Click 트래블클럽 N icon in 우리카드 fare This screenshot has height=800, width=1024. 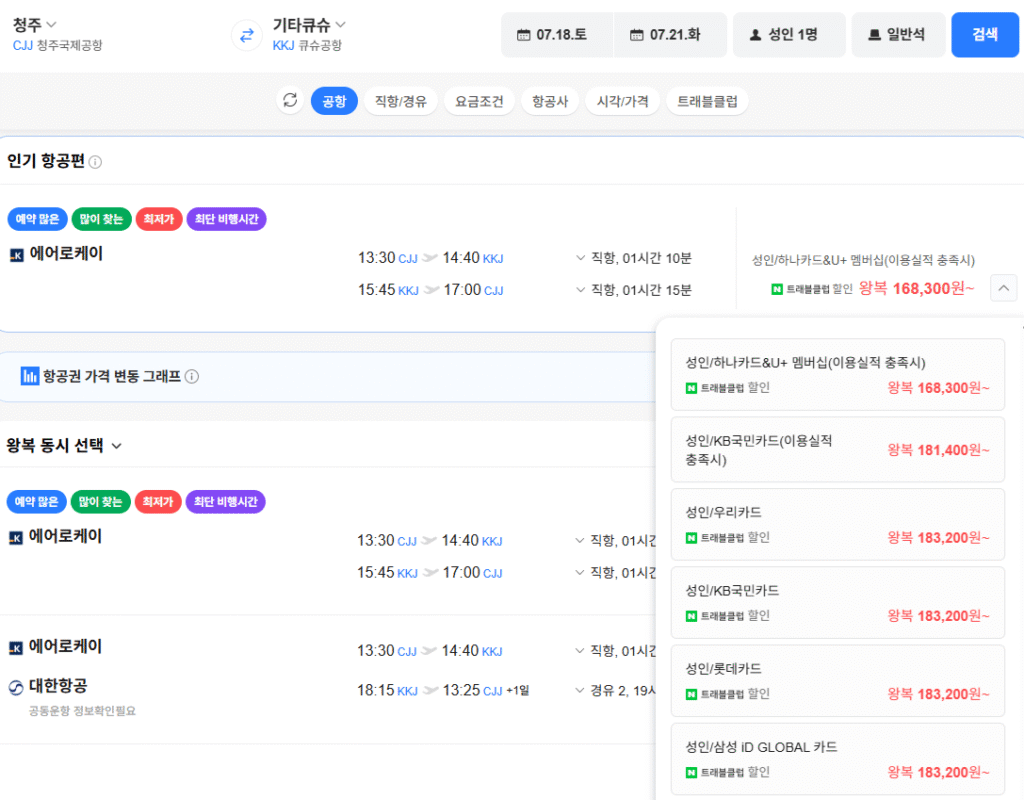pos(691,538)
